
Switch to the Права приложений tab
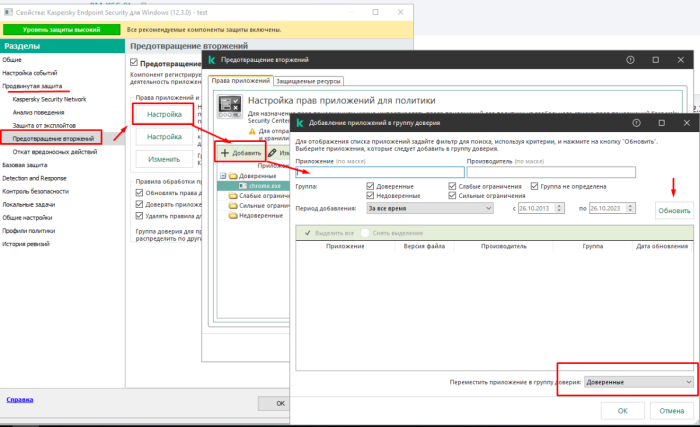tap(241, 81)
